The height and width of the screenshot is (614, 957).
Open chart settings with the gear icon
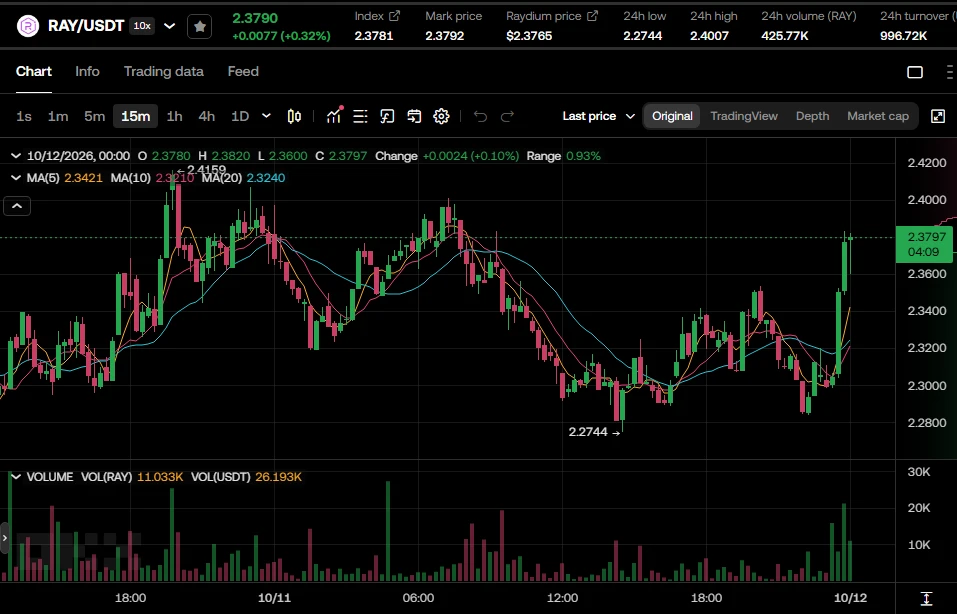point(441,116)
